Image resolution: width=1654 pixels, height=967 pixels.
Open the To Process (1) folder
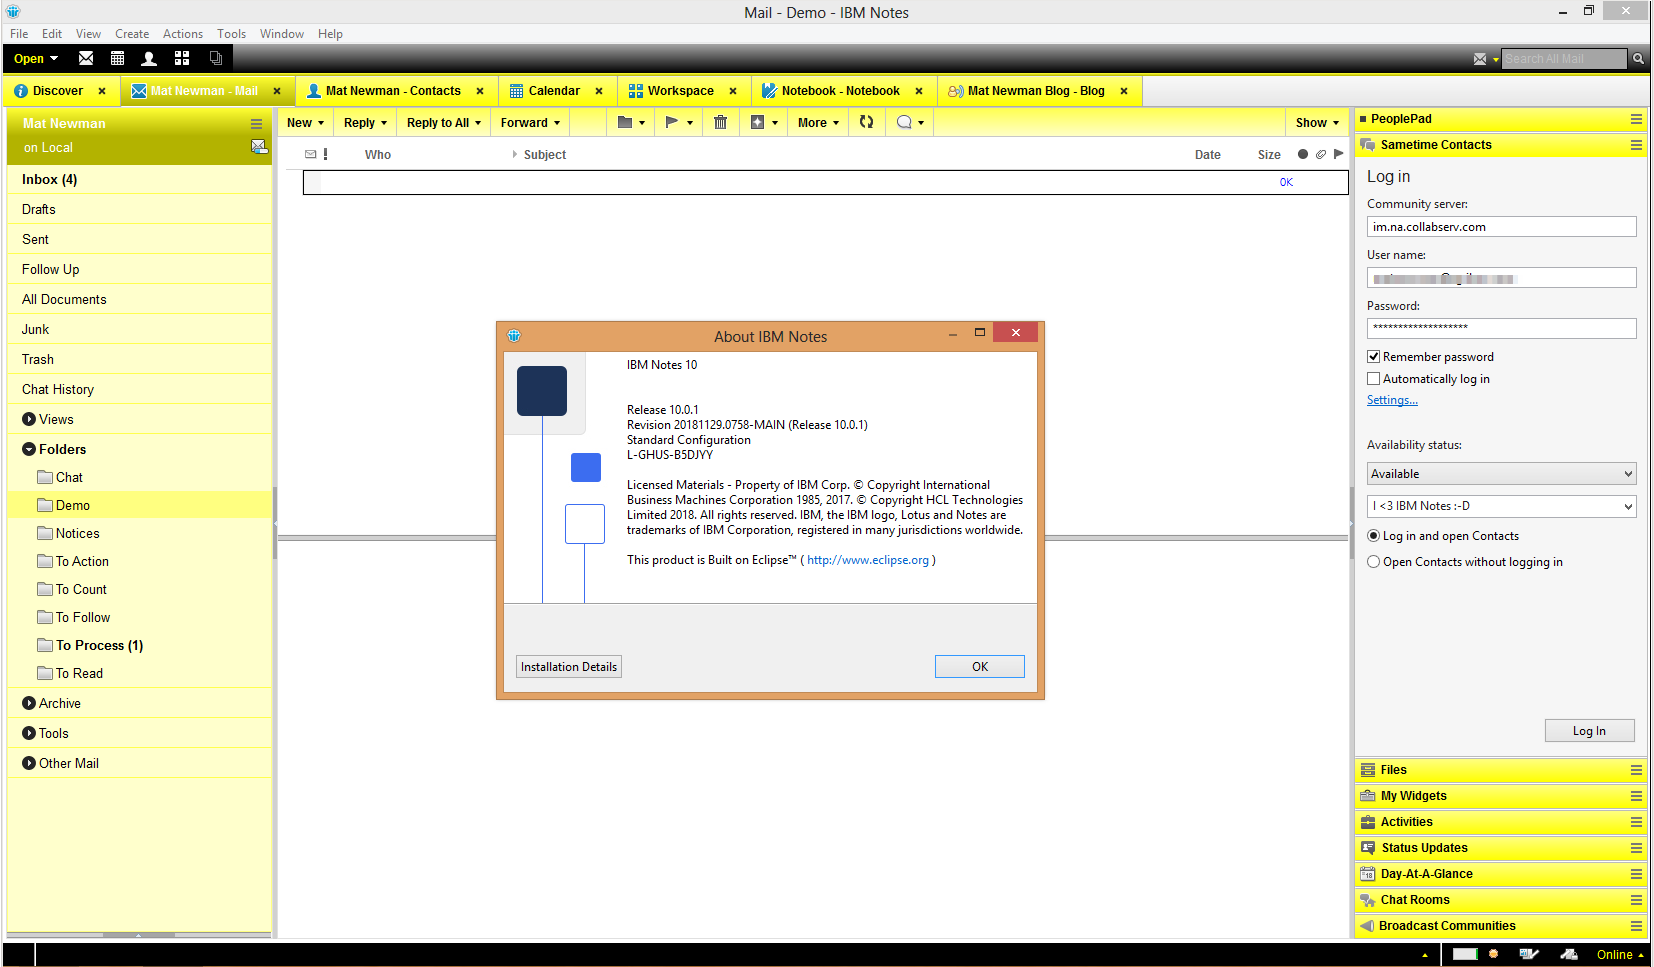click(139, 645)
